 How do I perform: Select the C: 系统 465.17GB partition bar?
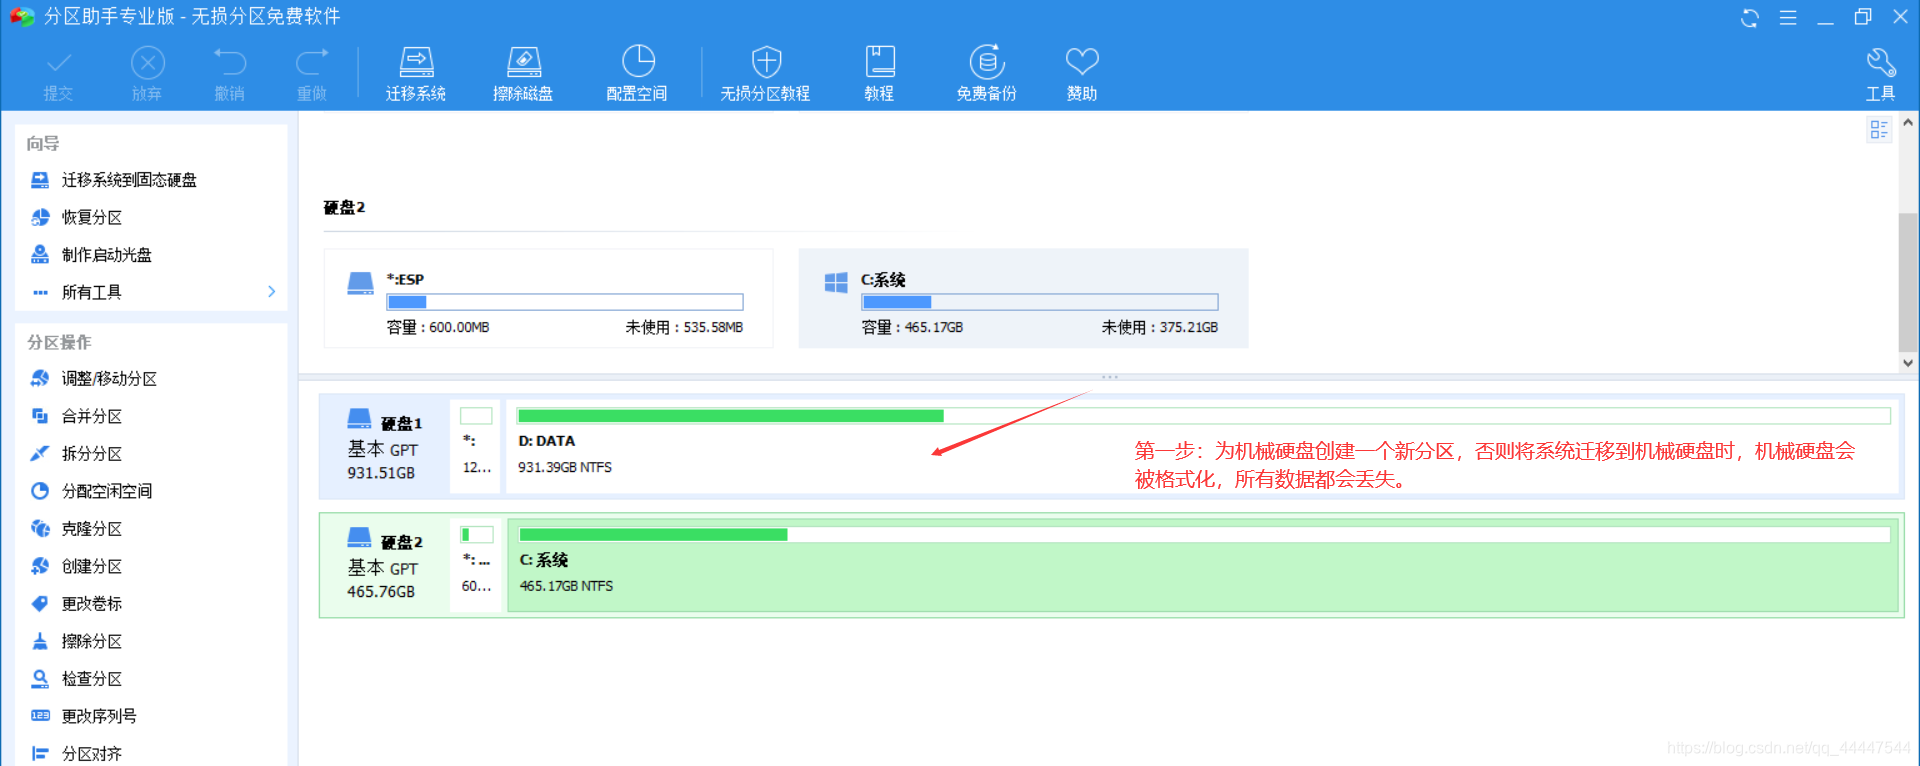click(1203, 565)
